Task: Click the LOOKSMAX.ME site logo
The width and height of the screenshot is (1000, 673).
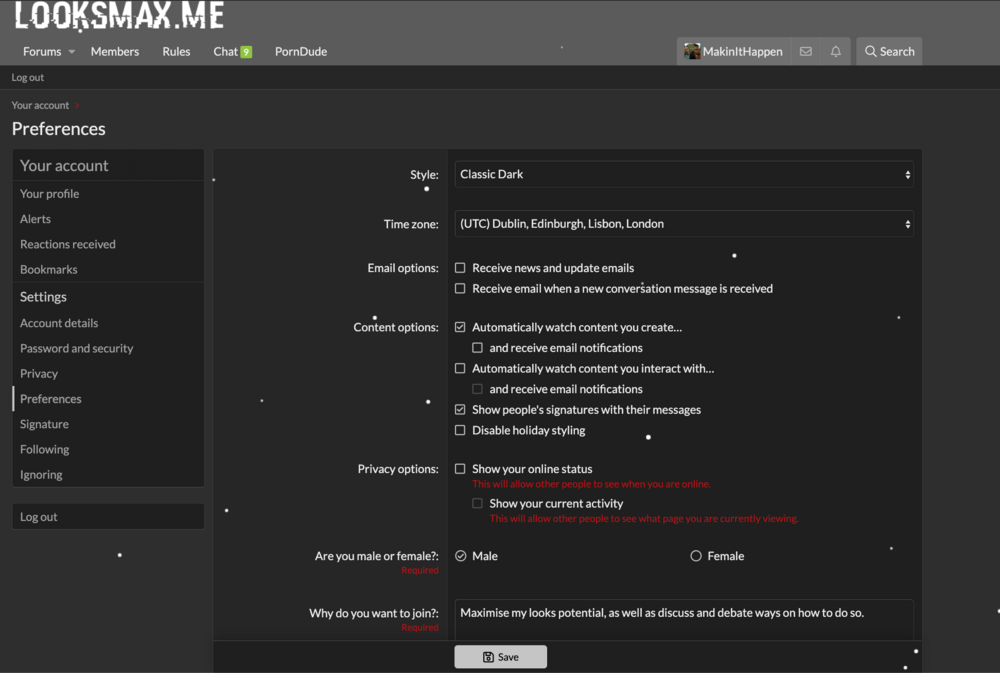Action: [119, 16]
